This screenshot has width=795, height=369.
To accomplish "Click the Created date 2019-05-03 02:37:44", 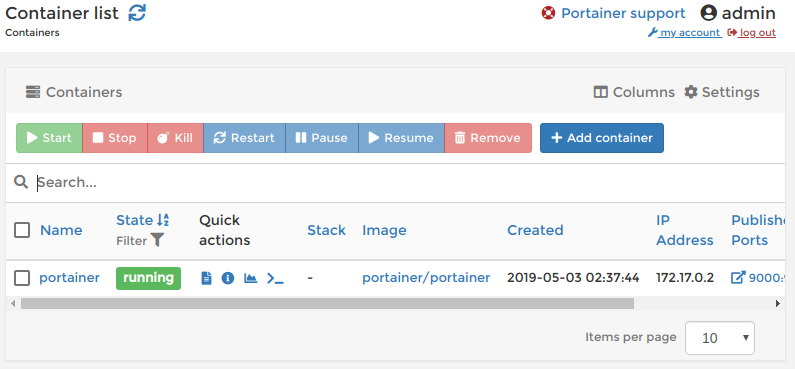I will click(573, 278).
